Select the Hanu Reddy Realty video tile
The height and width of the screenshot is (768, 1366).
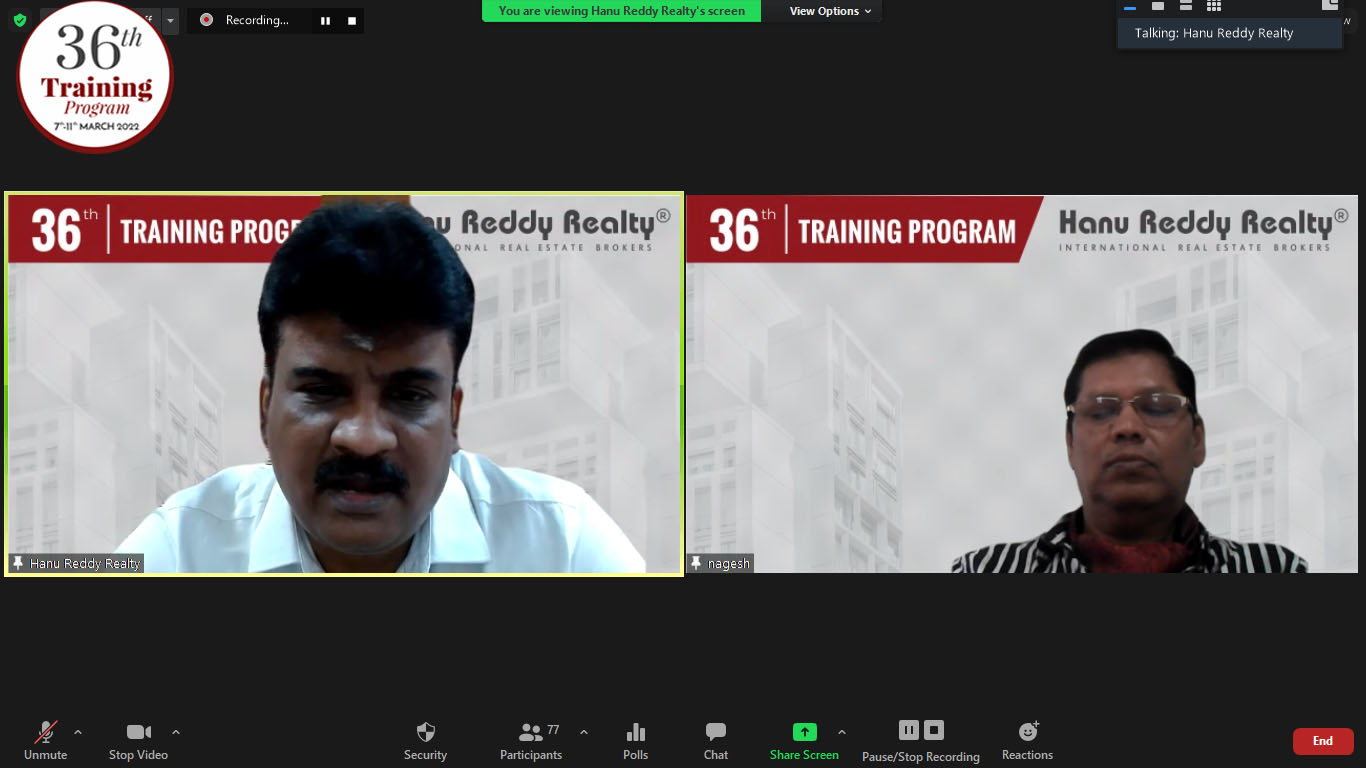pyautogui.click(x=345, y=384)
